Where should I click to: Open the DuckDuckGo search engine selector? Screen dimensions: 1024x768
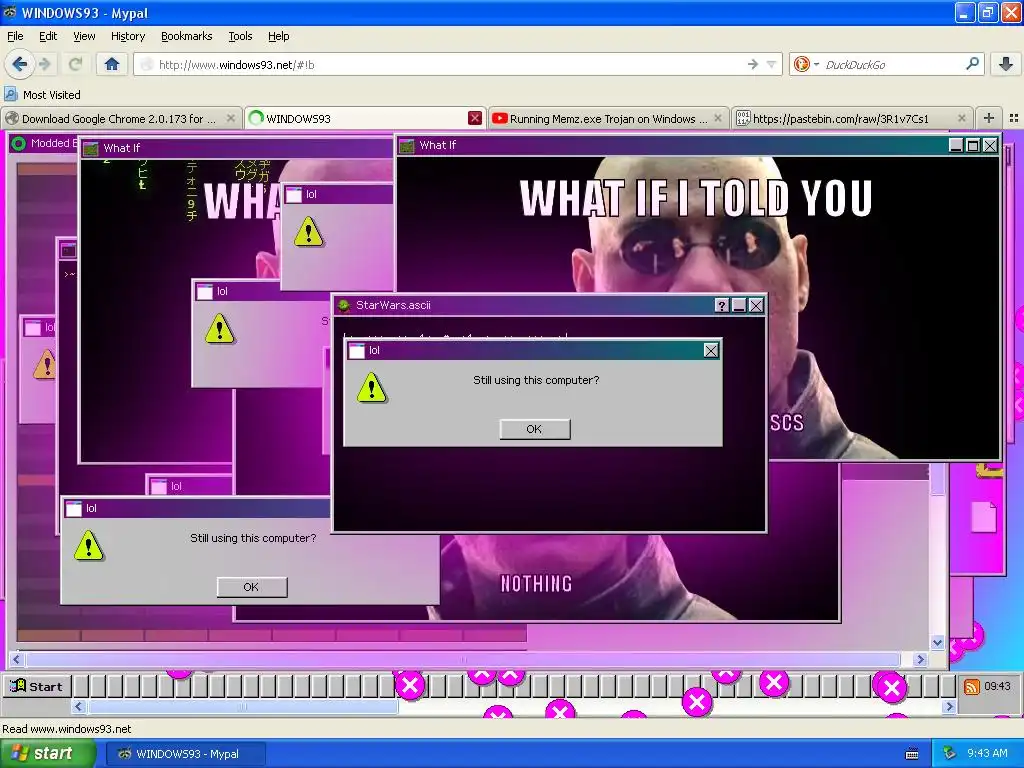pyautogui.click(x=807, y=64)
